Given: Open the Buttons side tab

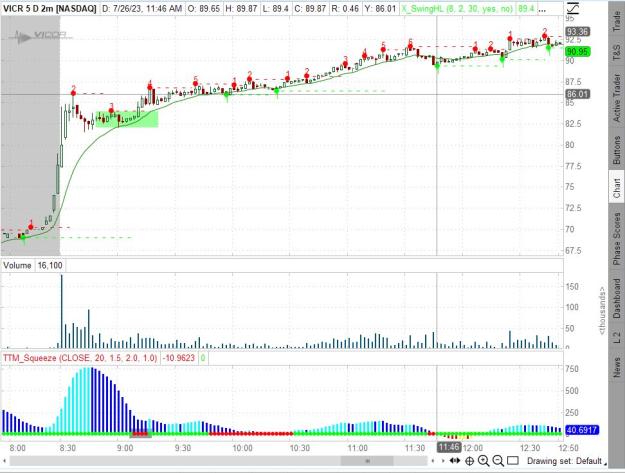Looking at the screenshot, I should pyautogui.click(x=616, y=150).
